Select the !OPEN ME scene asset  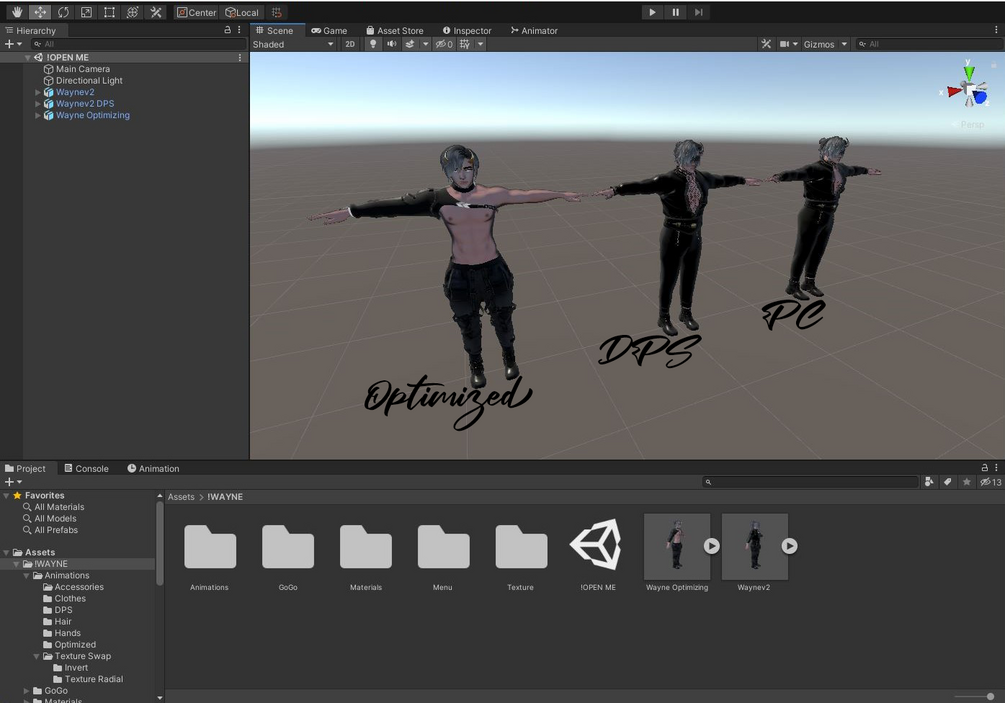click(x=597, y=545)
